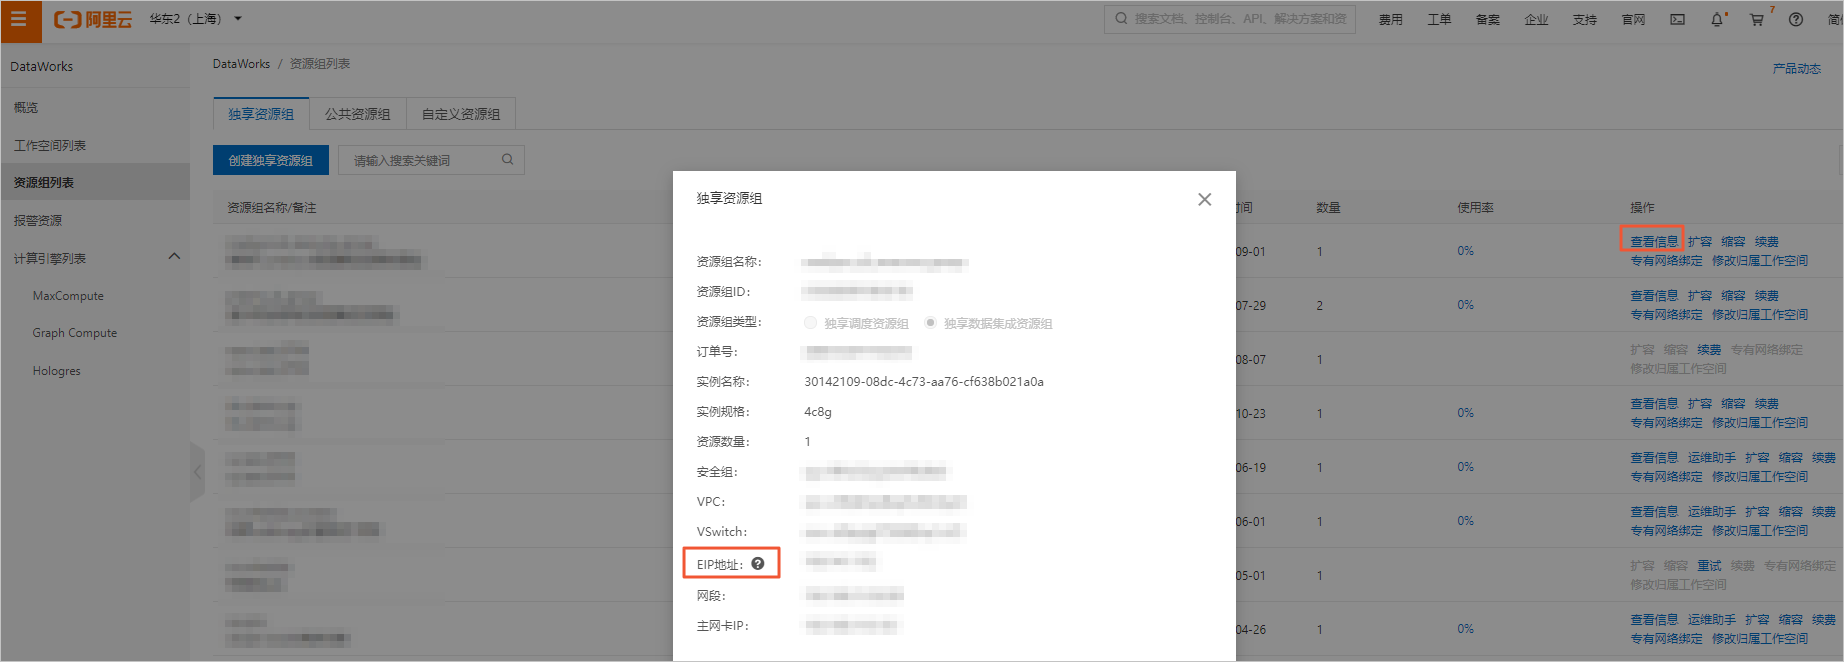This screenshot has height=662, width=1844.
Task: Click the 0% usage value in the 09-01 row
Action: (x=1465, y=251)
